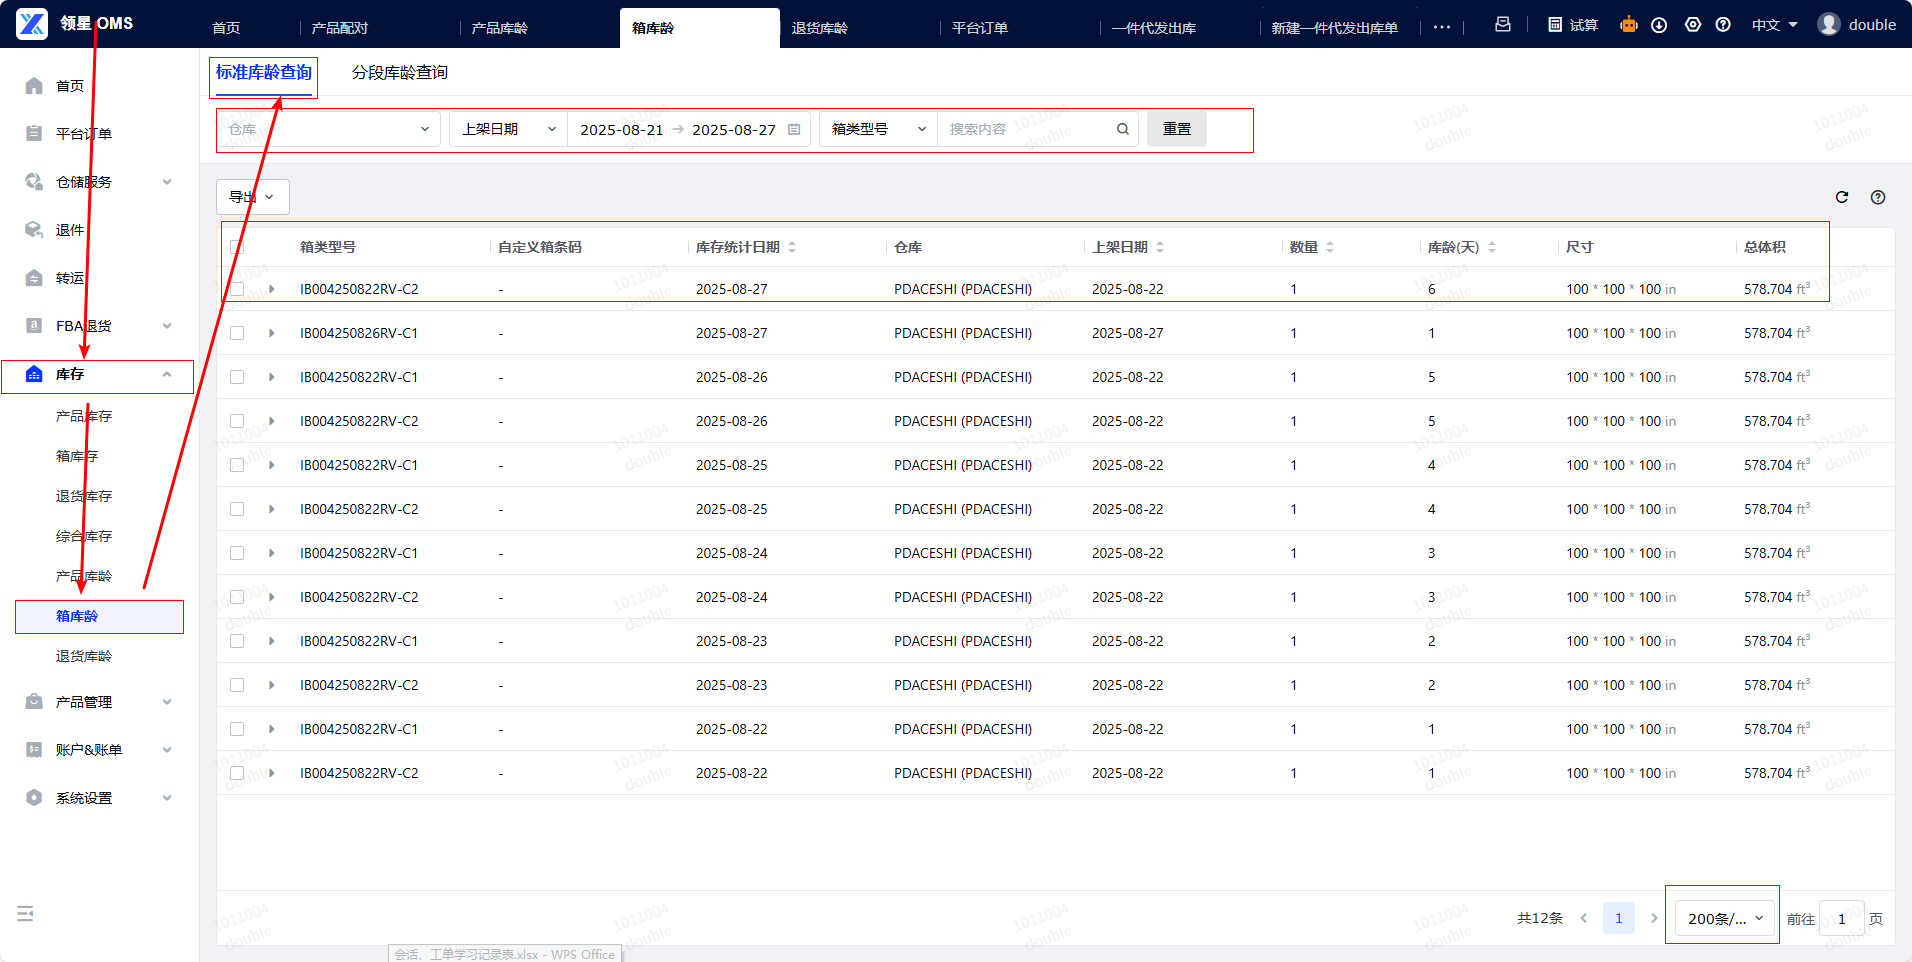The image size is (1912, 962).
Task: Open the download center icon in header
Action: pyautogui.click(x=1659, y=25)
